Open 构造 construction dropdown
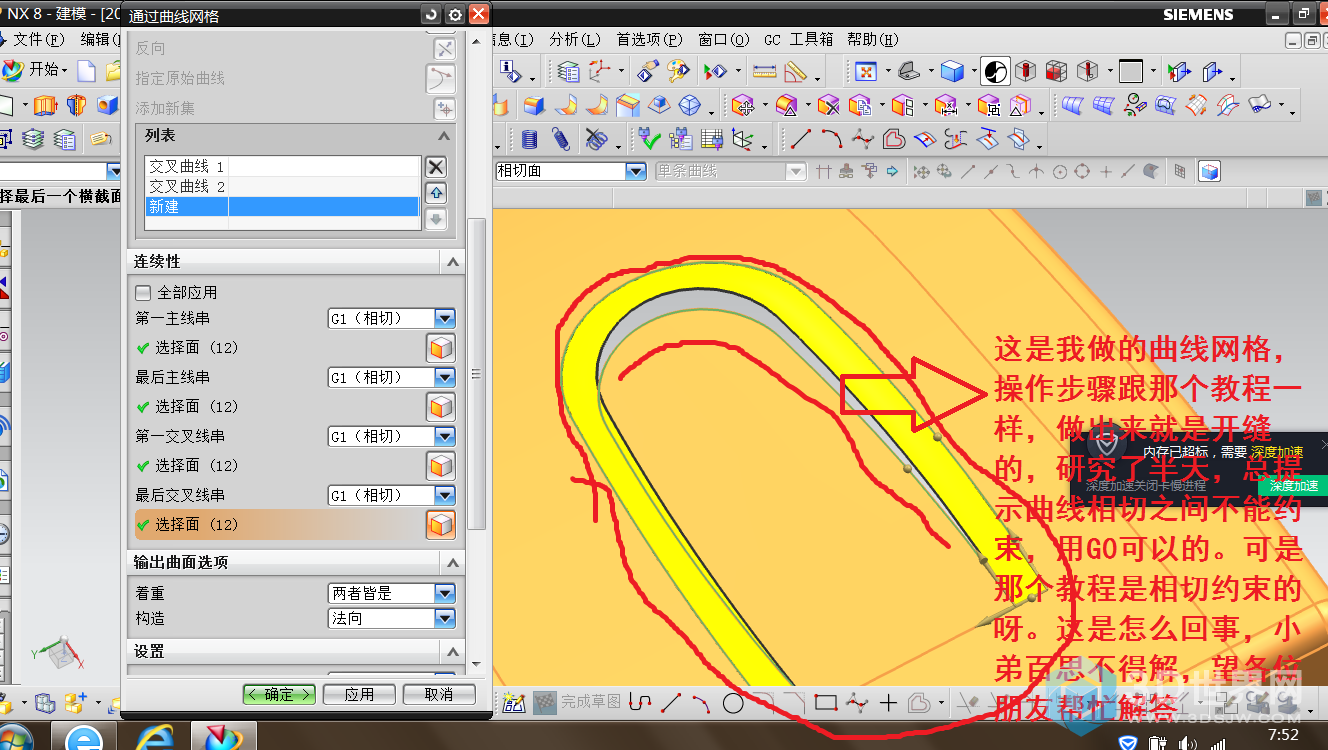 tap(445, 619)
